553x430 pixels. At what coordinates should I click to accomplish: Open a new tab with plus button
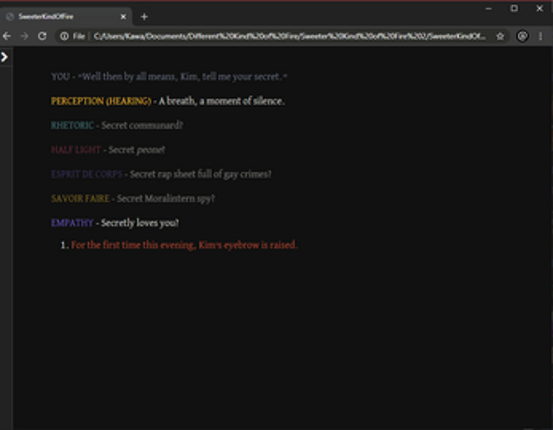pos(144,17)
